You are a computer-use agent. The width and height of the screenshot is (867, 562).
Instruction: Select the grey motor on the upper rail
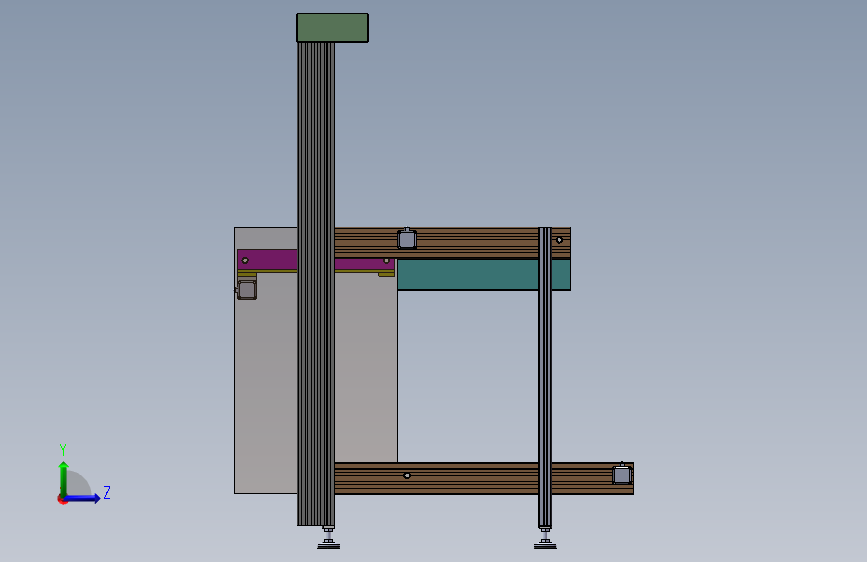[x=407, y=239]
